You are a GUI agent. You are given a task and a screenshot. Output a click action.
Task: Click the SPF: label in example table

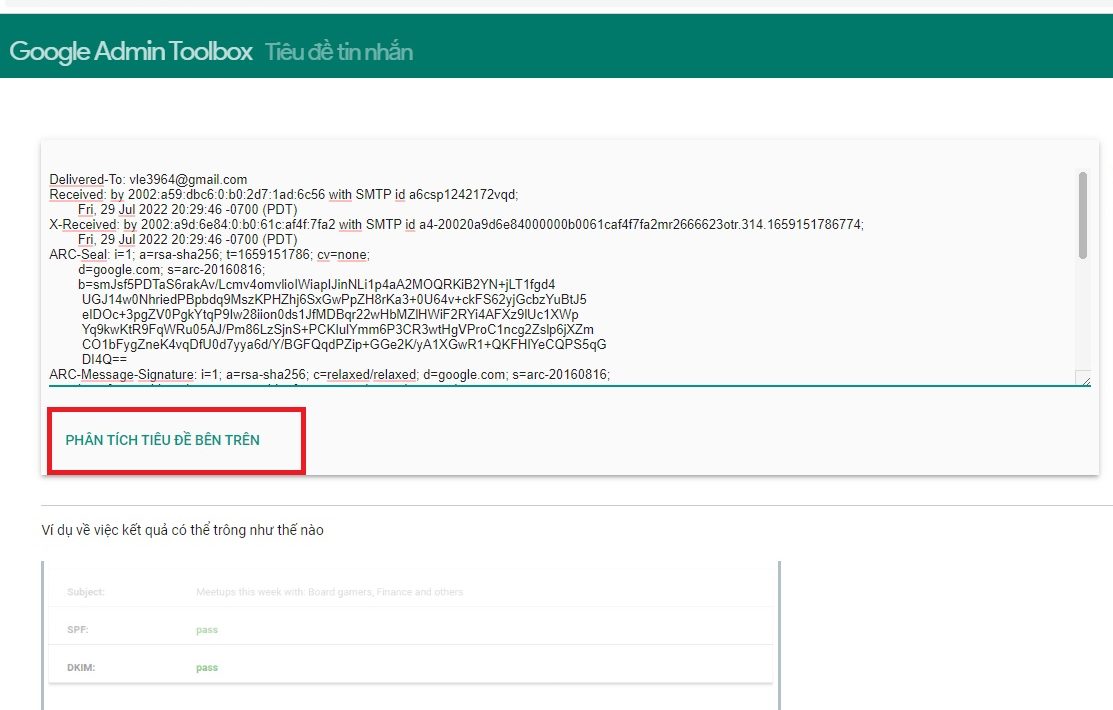point(77,630)
